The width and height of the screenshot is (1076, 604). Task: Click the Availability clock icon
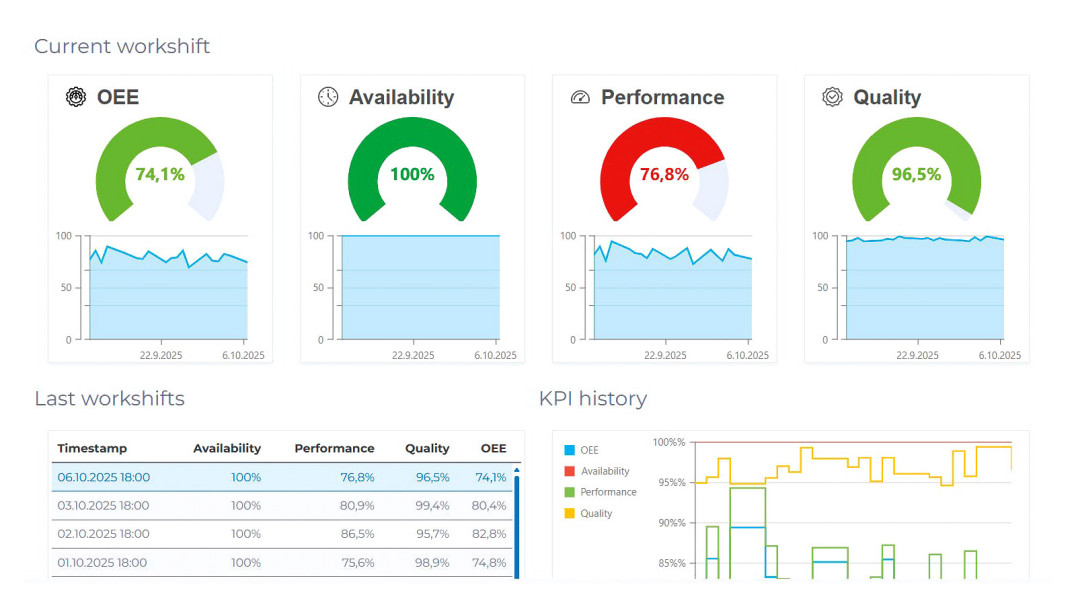point(328,97)
